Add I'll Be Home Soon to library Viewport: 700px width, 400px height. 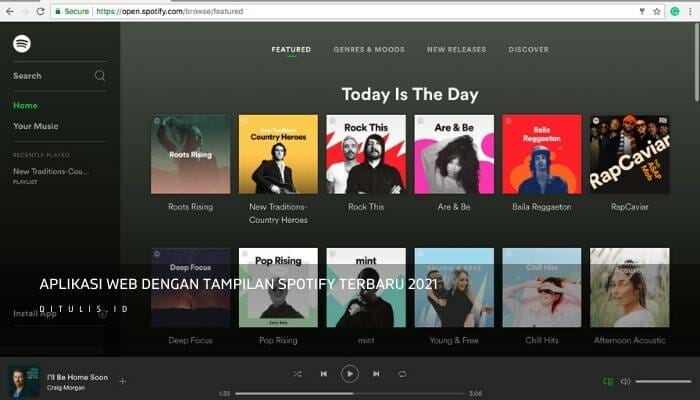122,381
